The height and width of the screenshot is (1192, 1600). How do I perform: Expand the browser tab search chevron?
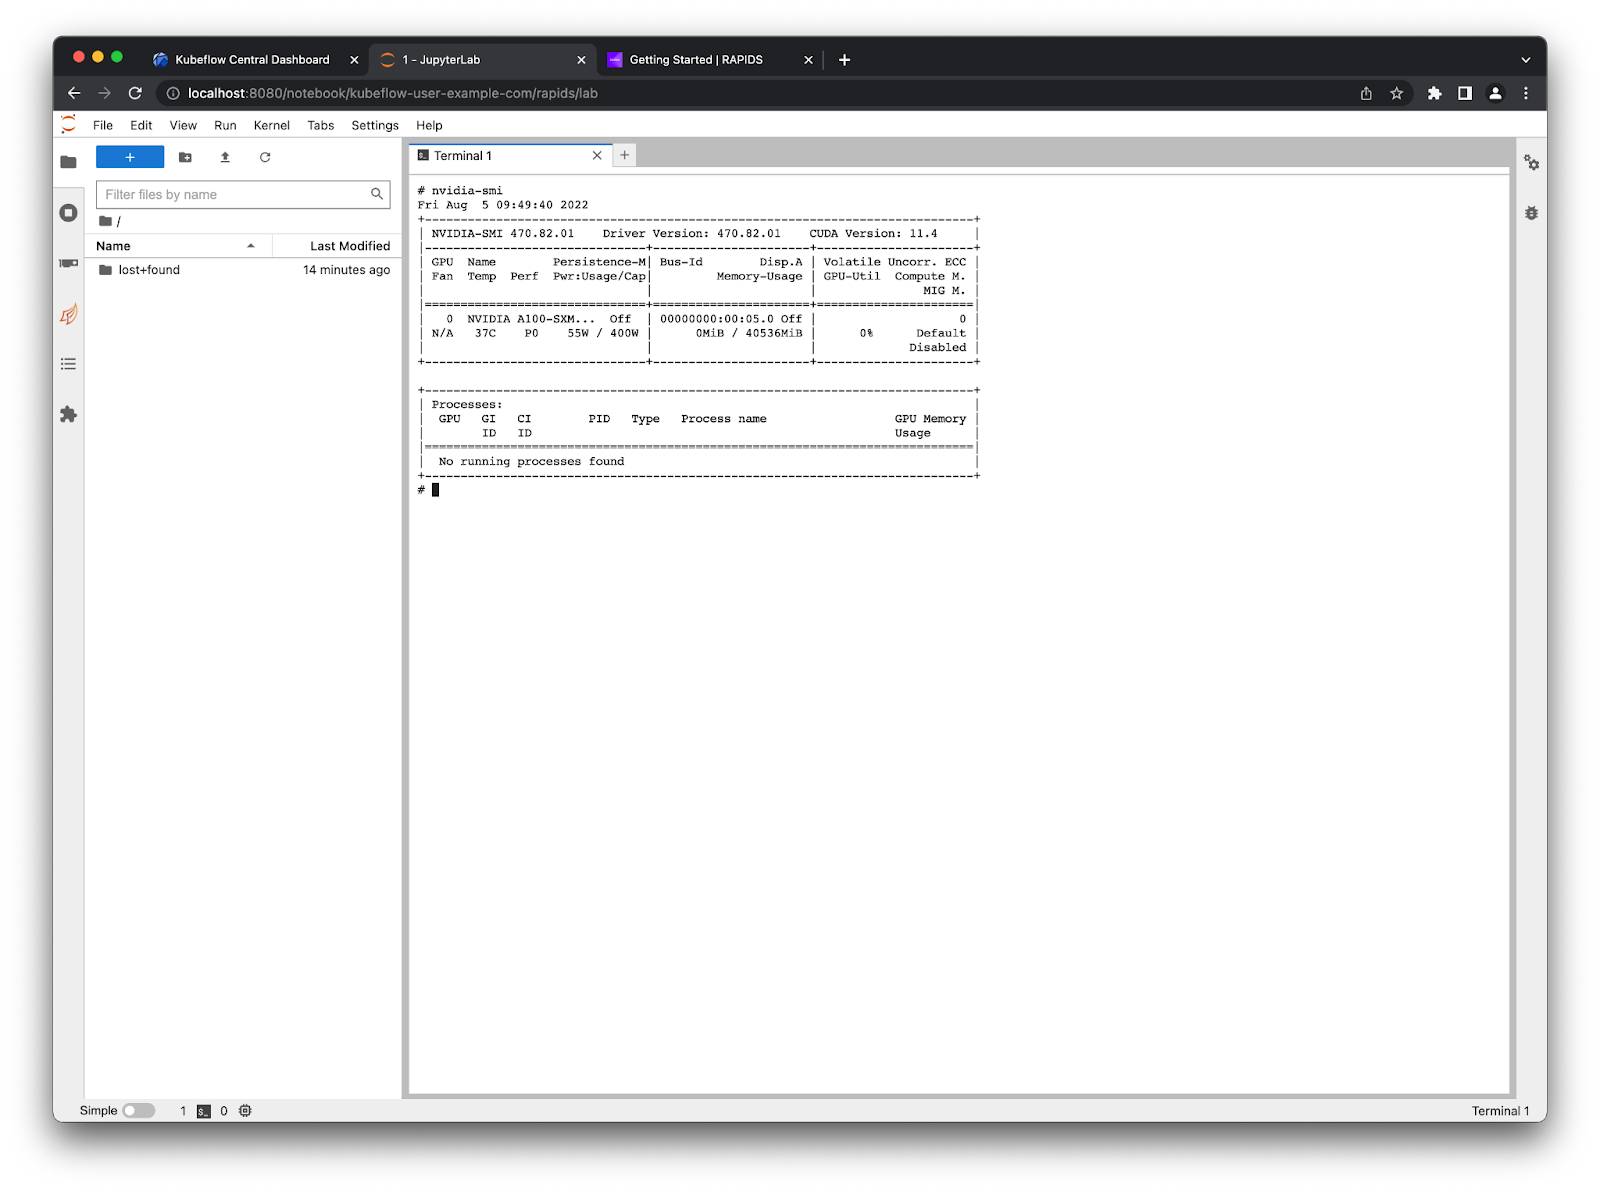coord(1526,60)
